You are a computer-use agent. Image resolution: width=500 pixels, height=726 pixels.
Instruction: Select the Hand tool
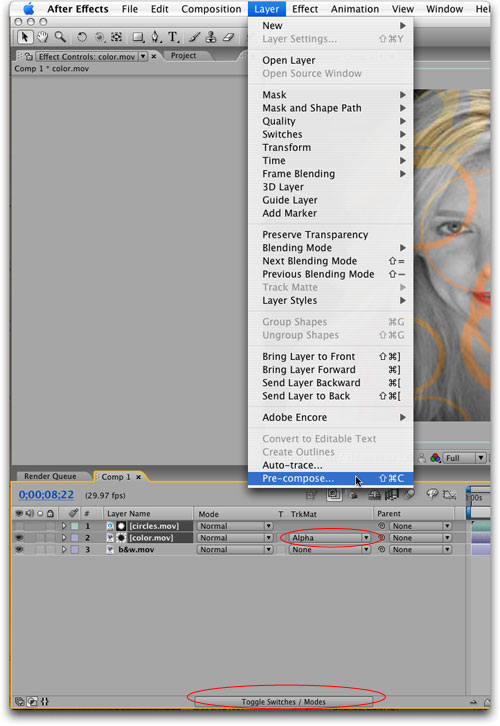coord(43,37)
